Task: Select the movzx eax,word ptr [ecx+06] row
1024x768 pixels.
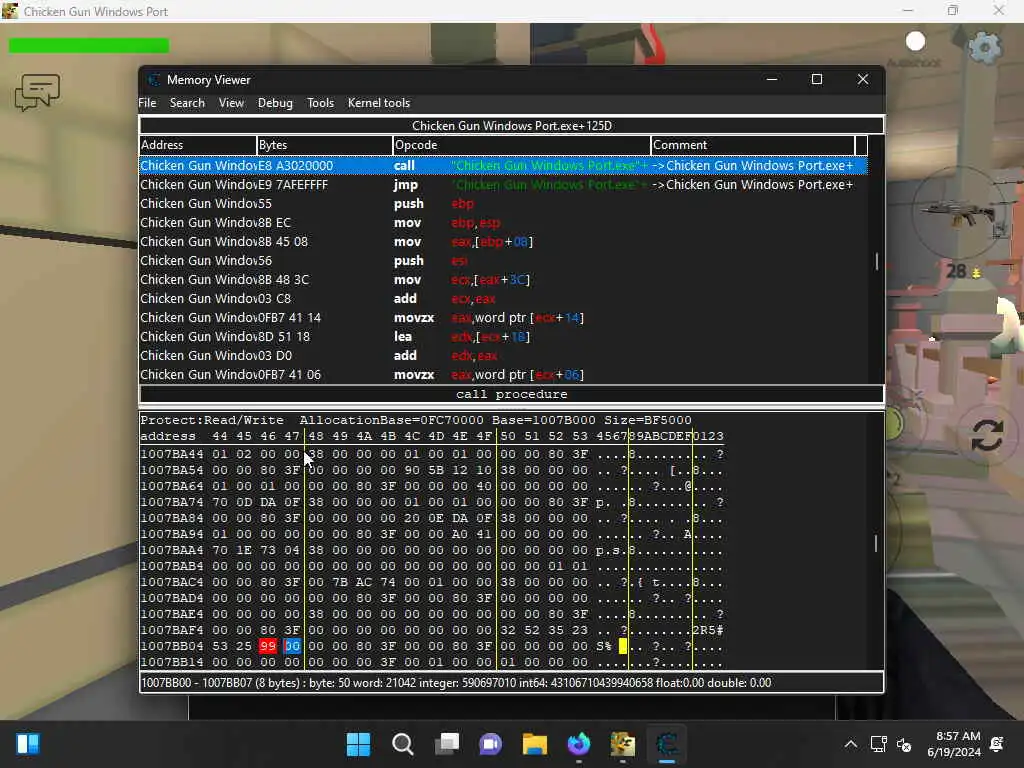Action: (x=503, y=374)
